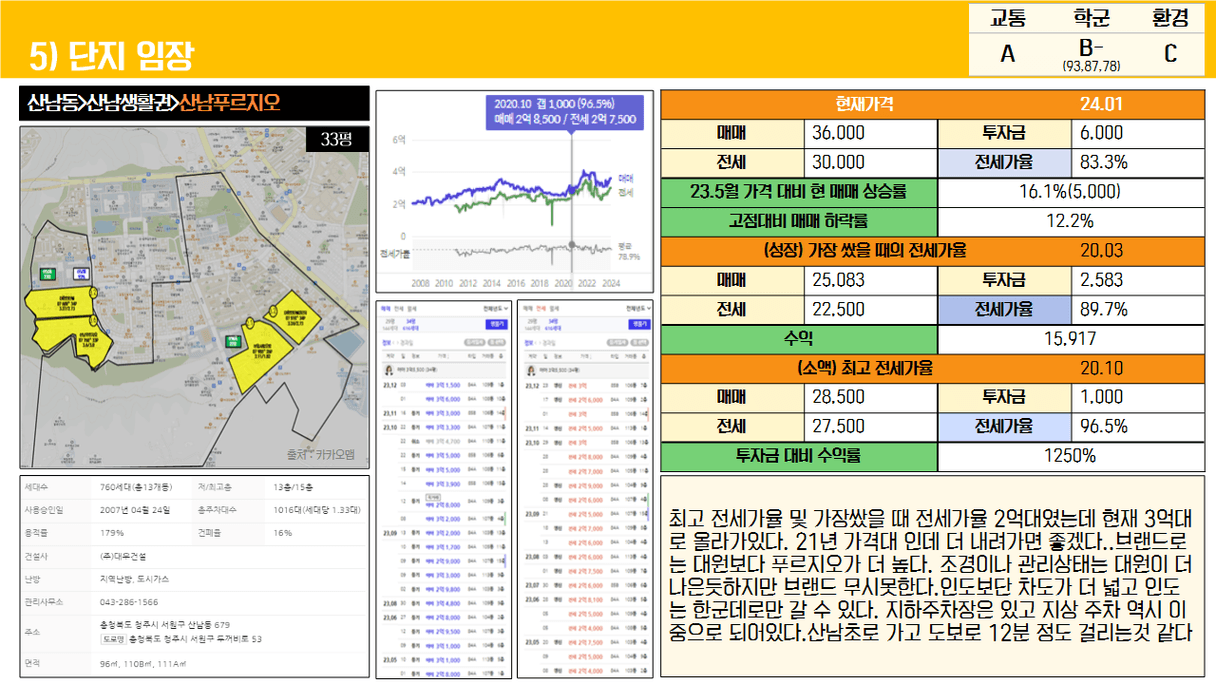Select the 33평 badge on the map

(x=335, y=139)
